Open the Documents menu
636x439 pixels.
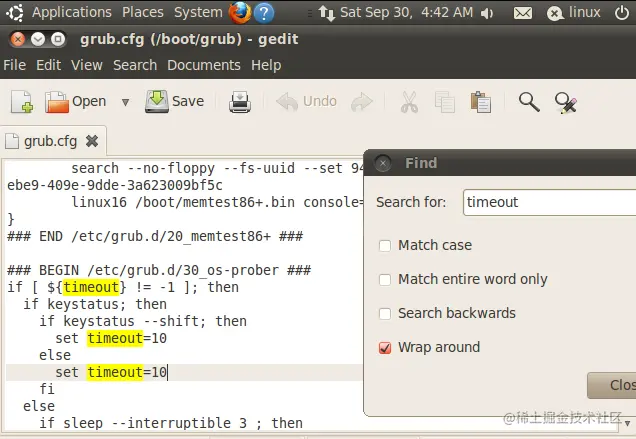click(204, 65)
